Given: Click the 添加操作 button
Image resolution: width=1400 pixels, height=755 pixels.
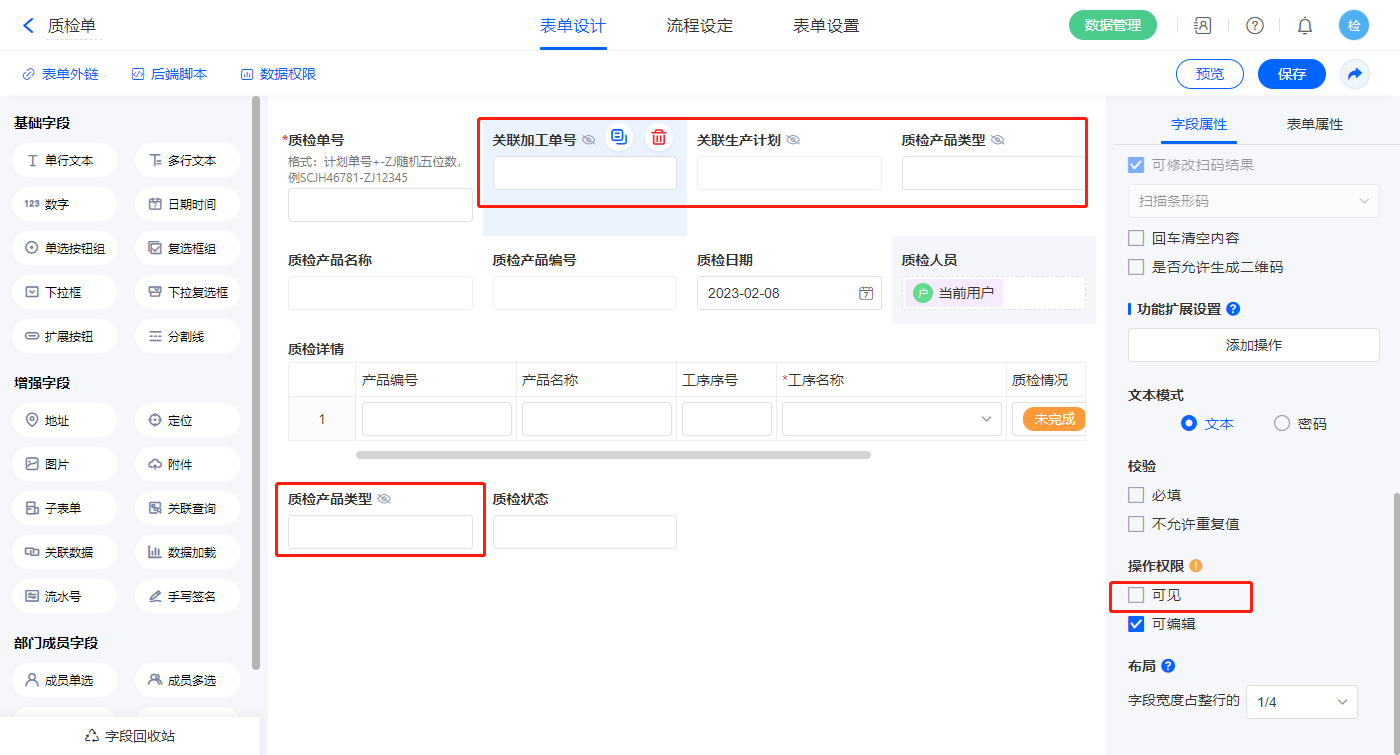Looking at the screenshot, I should pos(1253,345).
